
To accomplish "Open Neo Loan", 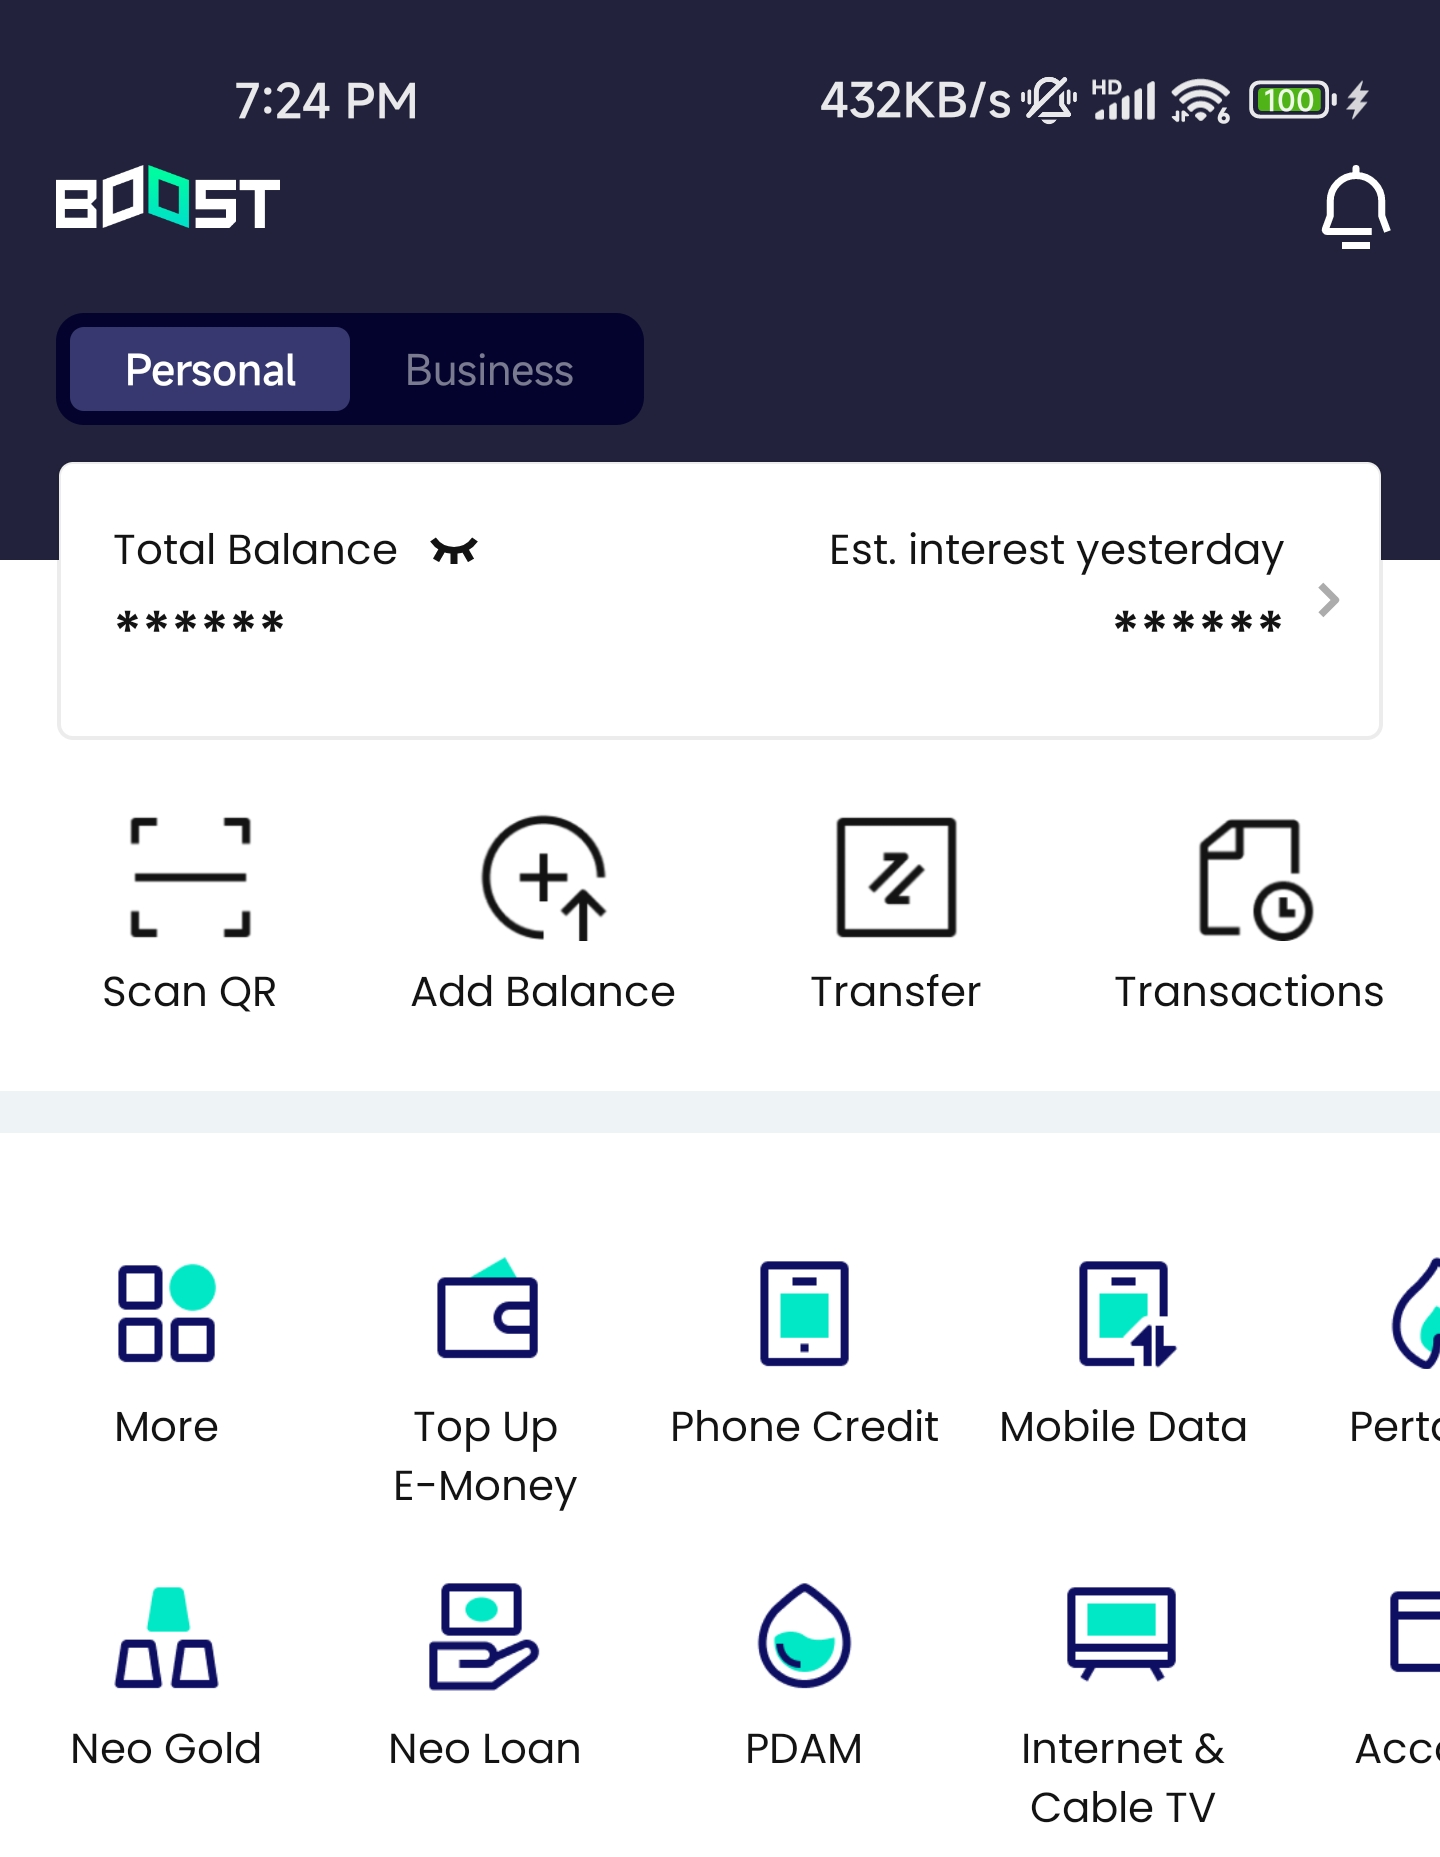I will coord(484,1638).
